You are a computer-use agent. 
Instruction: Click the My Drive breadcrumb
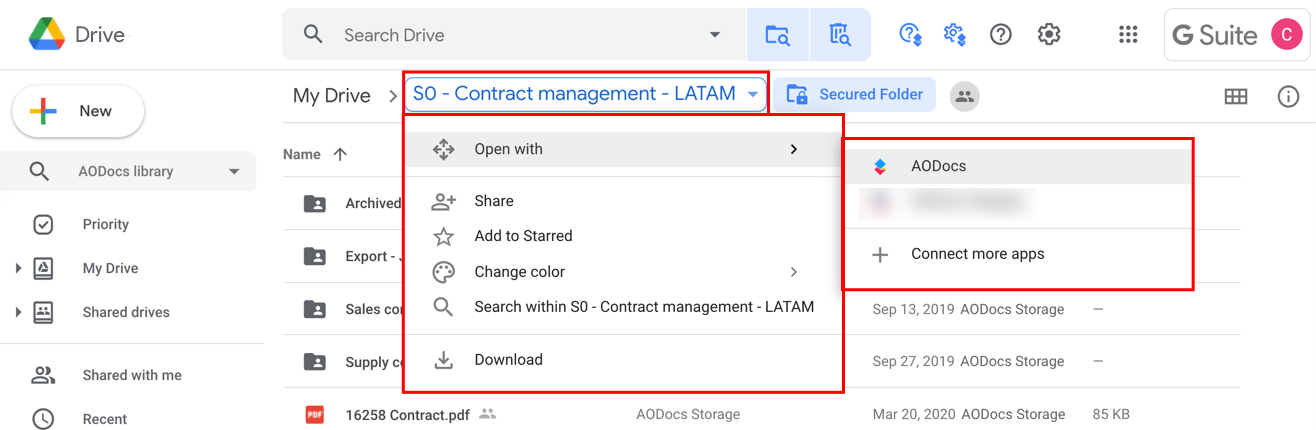pyautogui.click(x=331, y=95)
